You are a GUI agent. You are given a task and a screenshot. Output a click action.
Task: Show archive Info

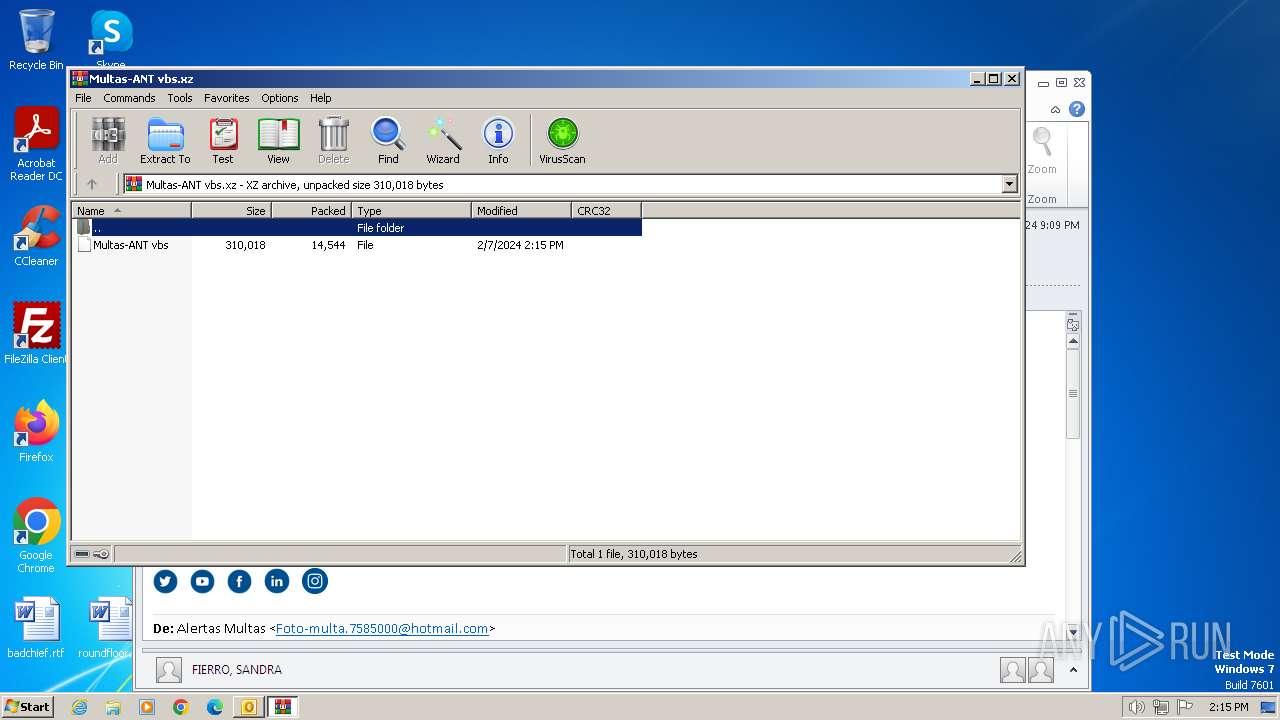pos(498,141)
